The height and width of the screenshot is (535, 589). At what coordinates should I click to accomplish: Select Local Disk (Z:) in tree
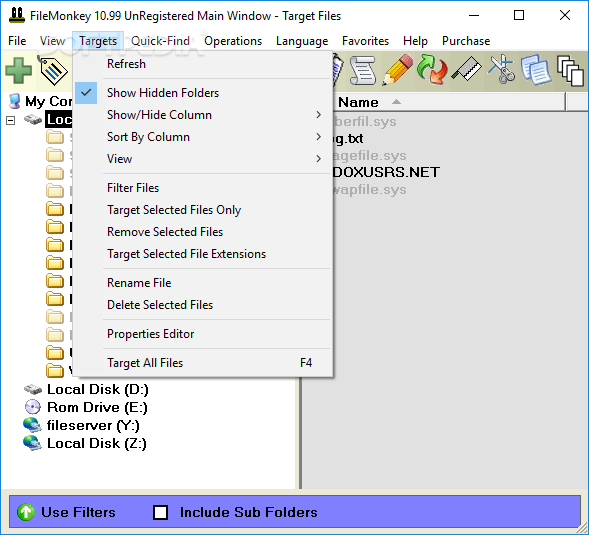97,443
